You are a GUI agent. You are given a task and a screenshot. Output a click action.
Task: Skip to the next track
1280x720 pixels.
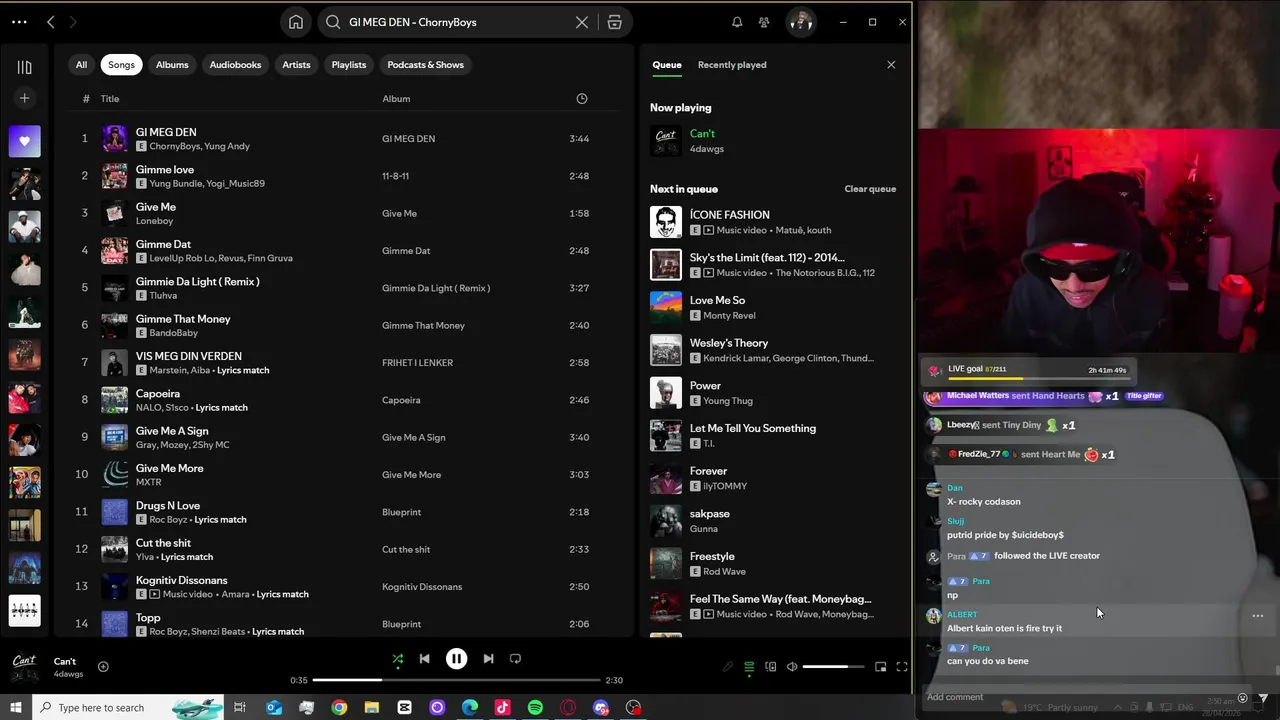488,659
